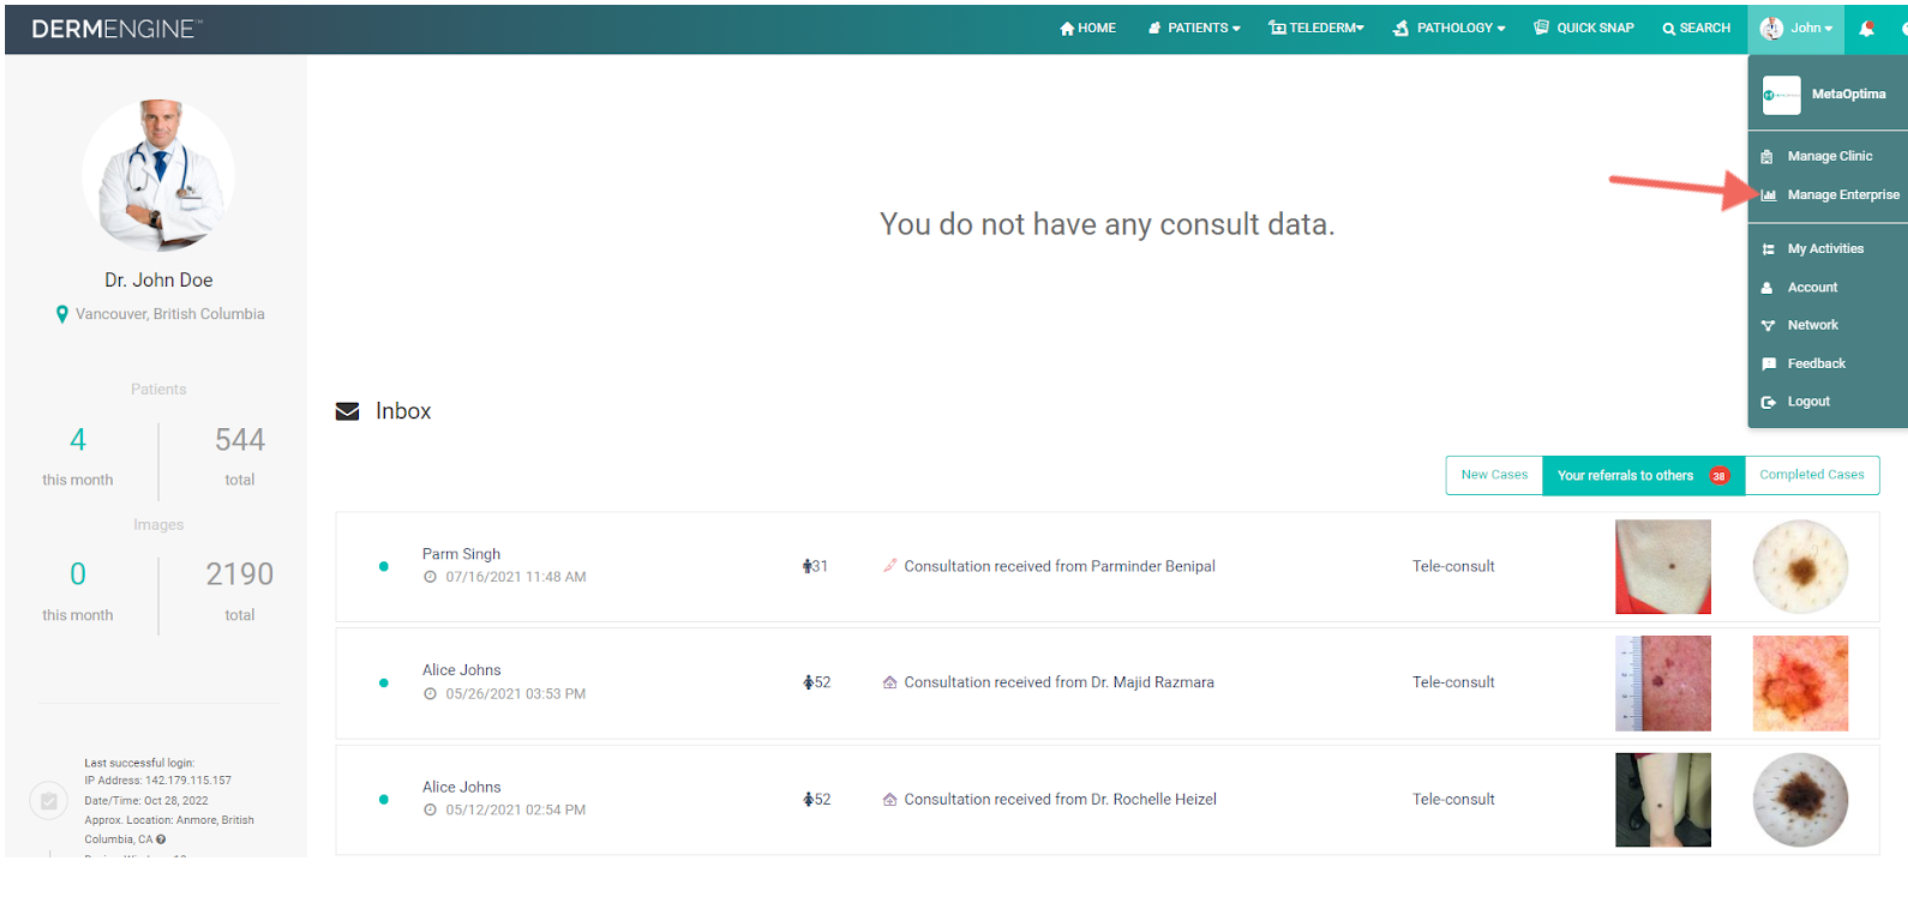Open Quick Snap from the top bar
The height and width of the screenshot is (904, 1908).
(1584, 28)
